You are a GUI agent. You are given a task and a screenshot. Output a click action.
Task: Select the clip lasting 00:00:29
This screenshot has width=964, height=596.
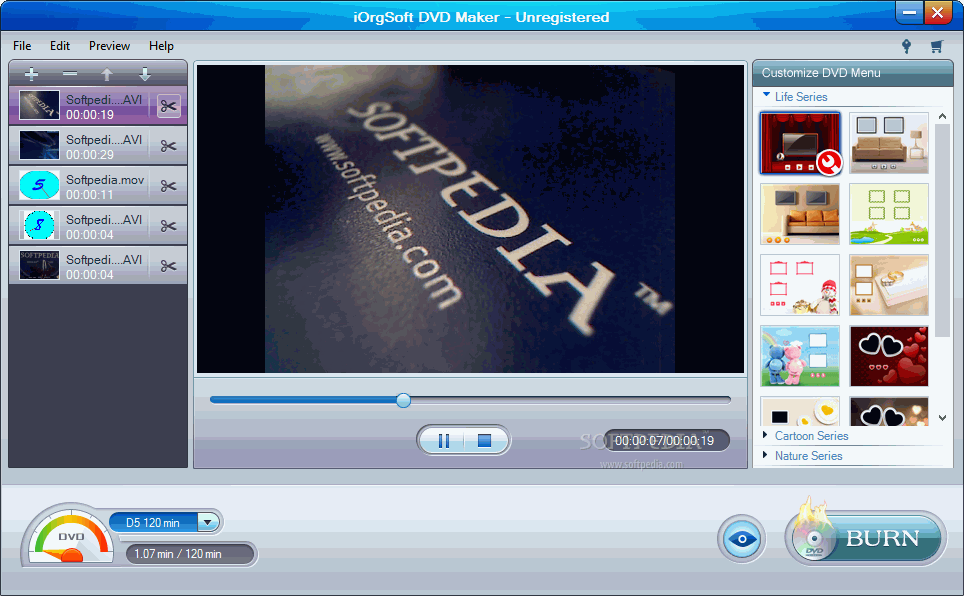[98, 146]
